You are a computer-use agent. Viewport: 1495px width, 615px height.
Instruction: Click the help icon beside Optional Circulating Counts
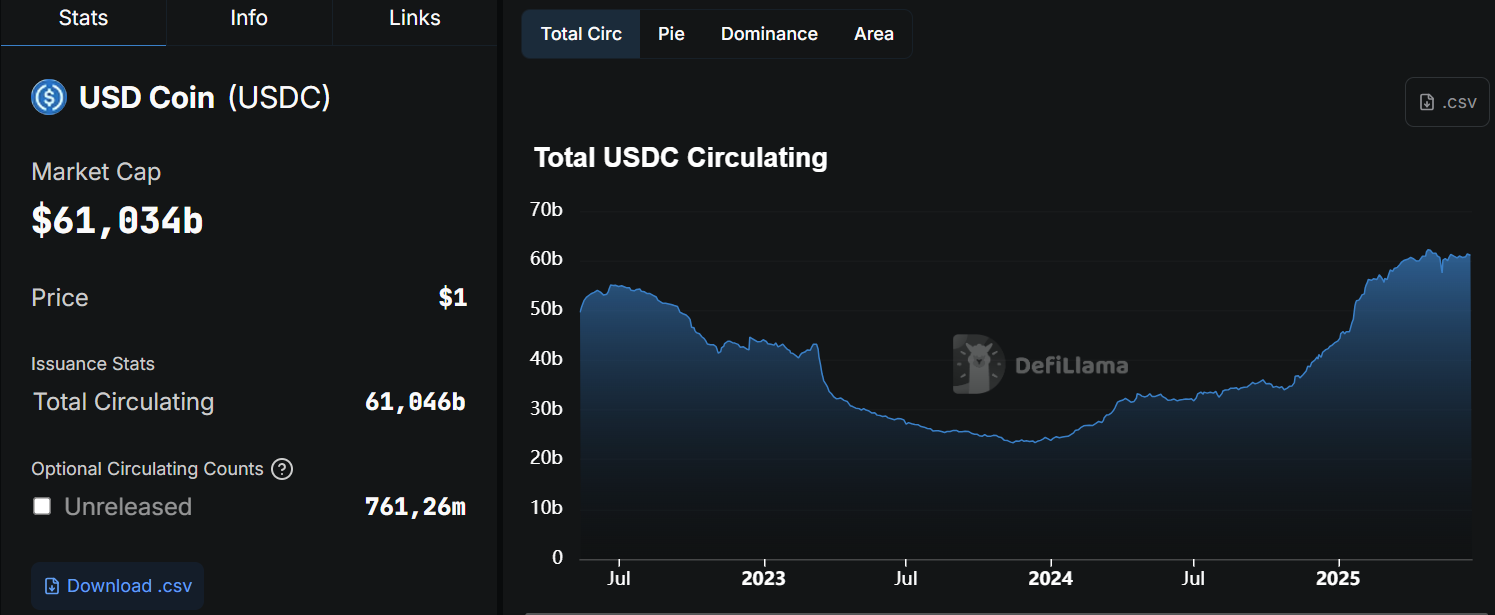coord(282,469)
